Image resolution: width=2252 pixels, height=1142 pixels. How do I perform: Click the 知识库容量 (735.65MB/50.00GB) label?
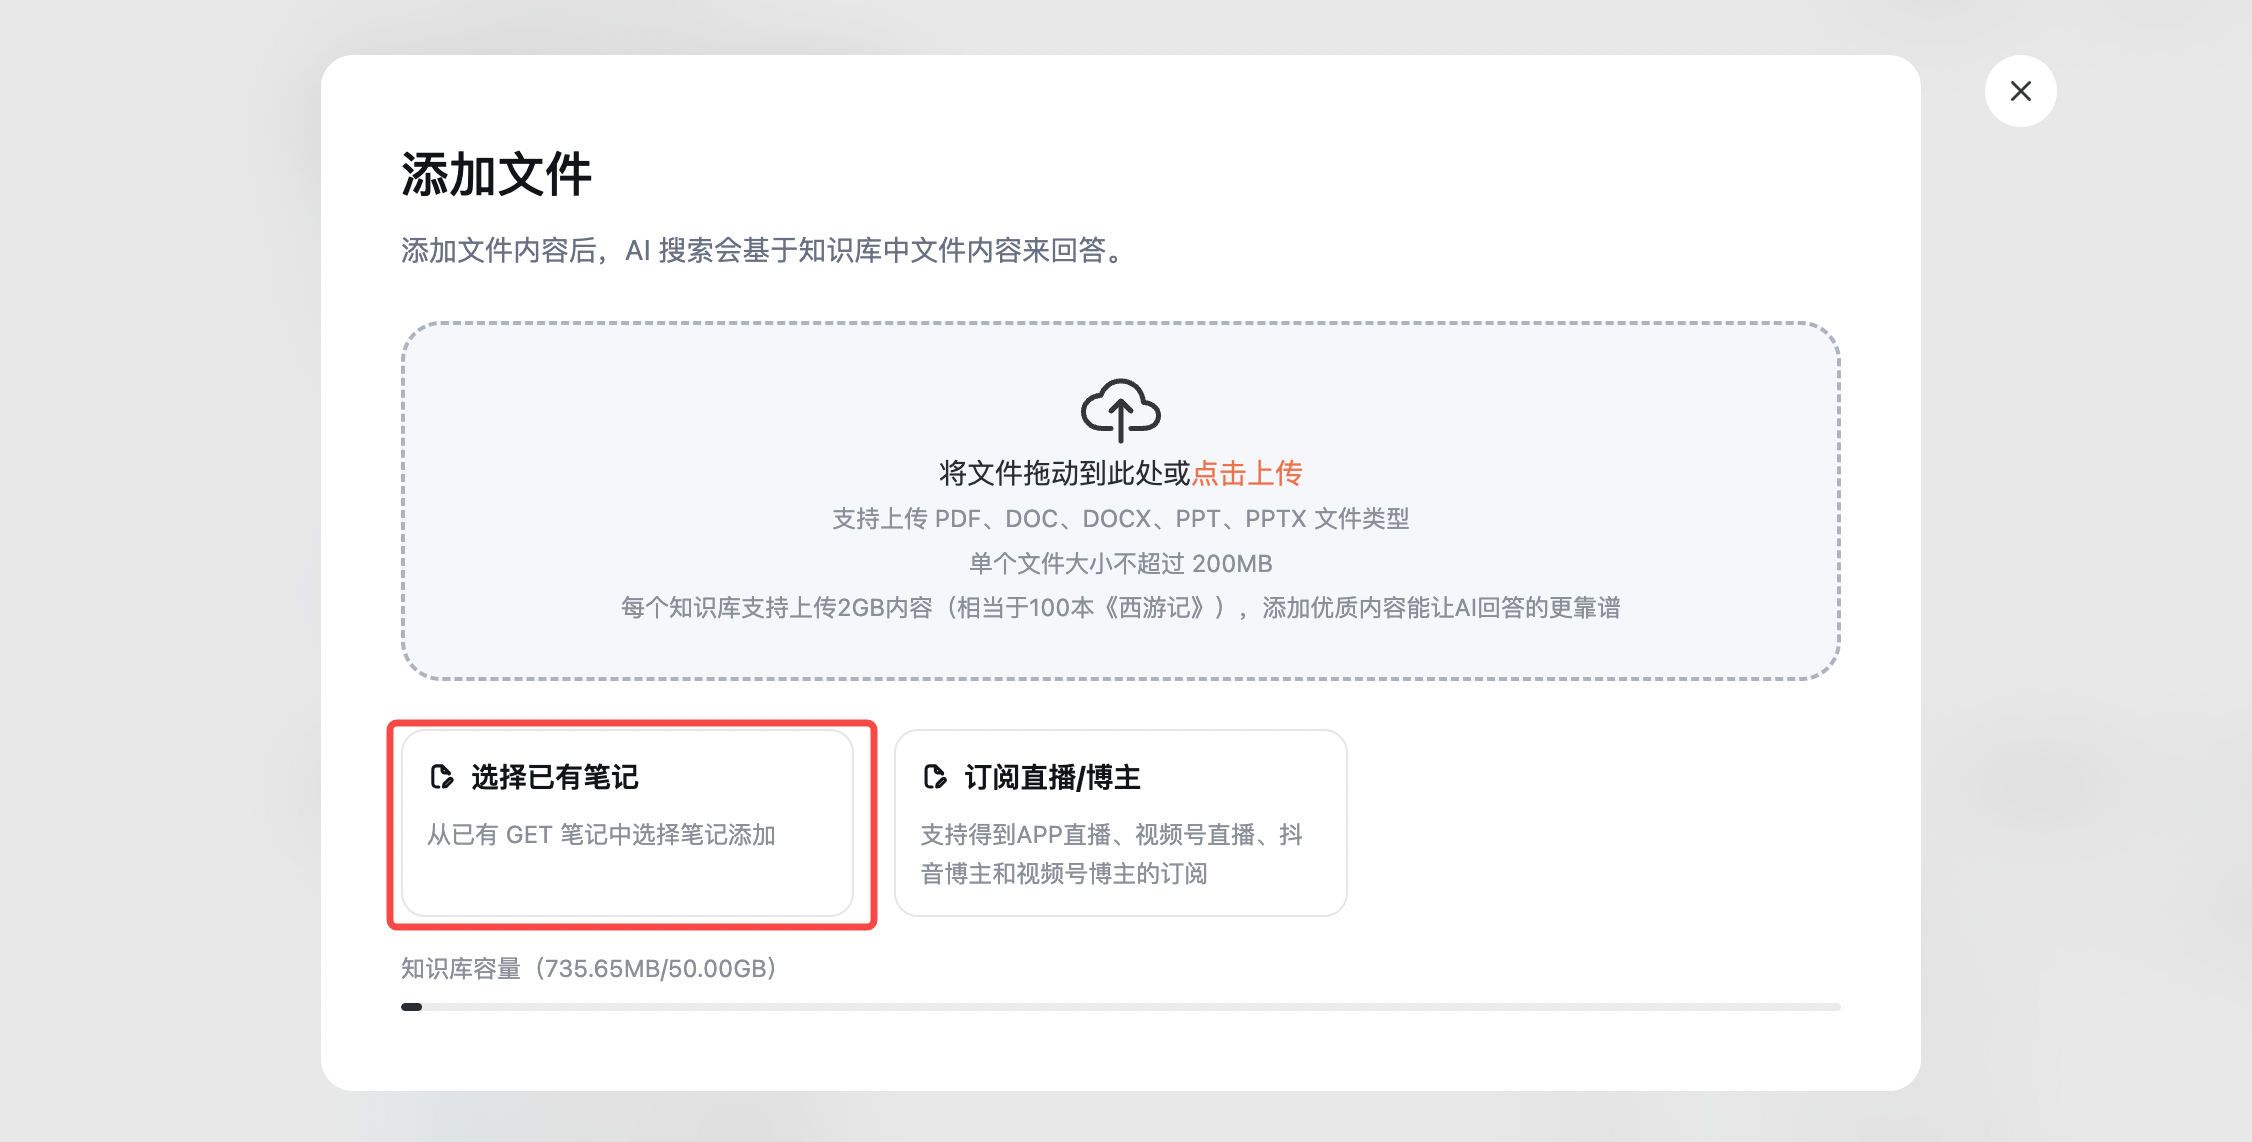589,968
